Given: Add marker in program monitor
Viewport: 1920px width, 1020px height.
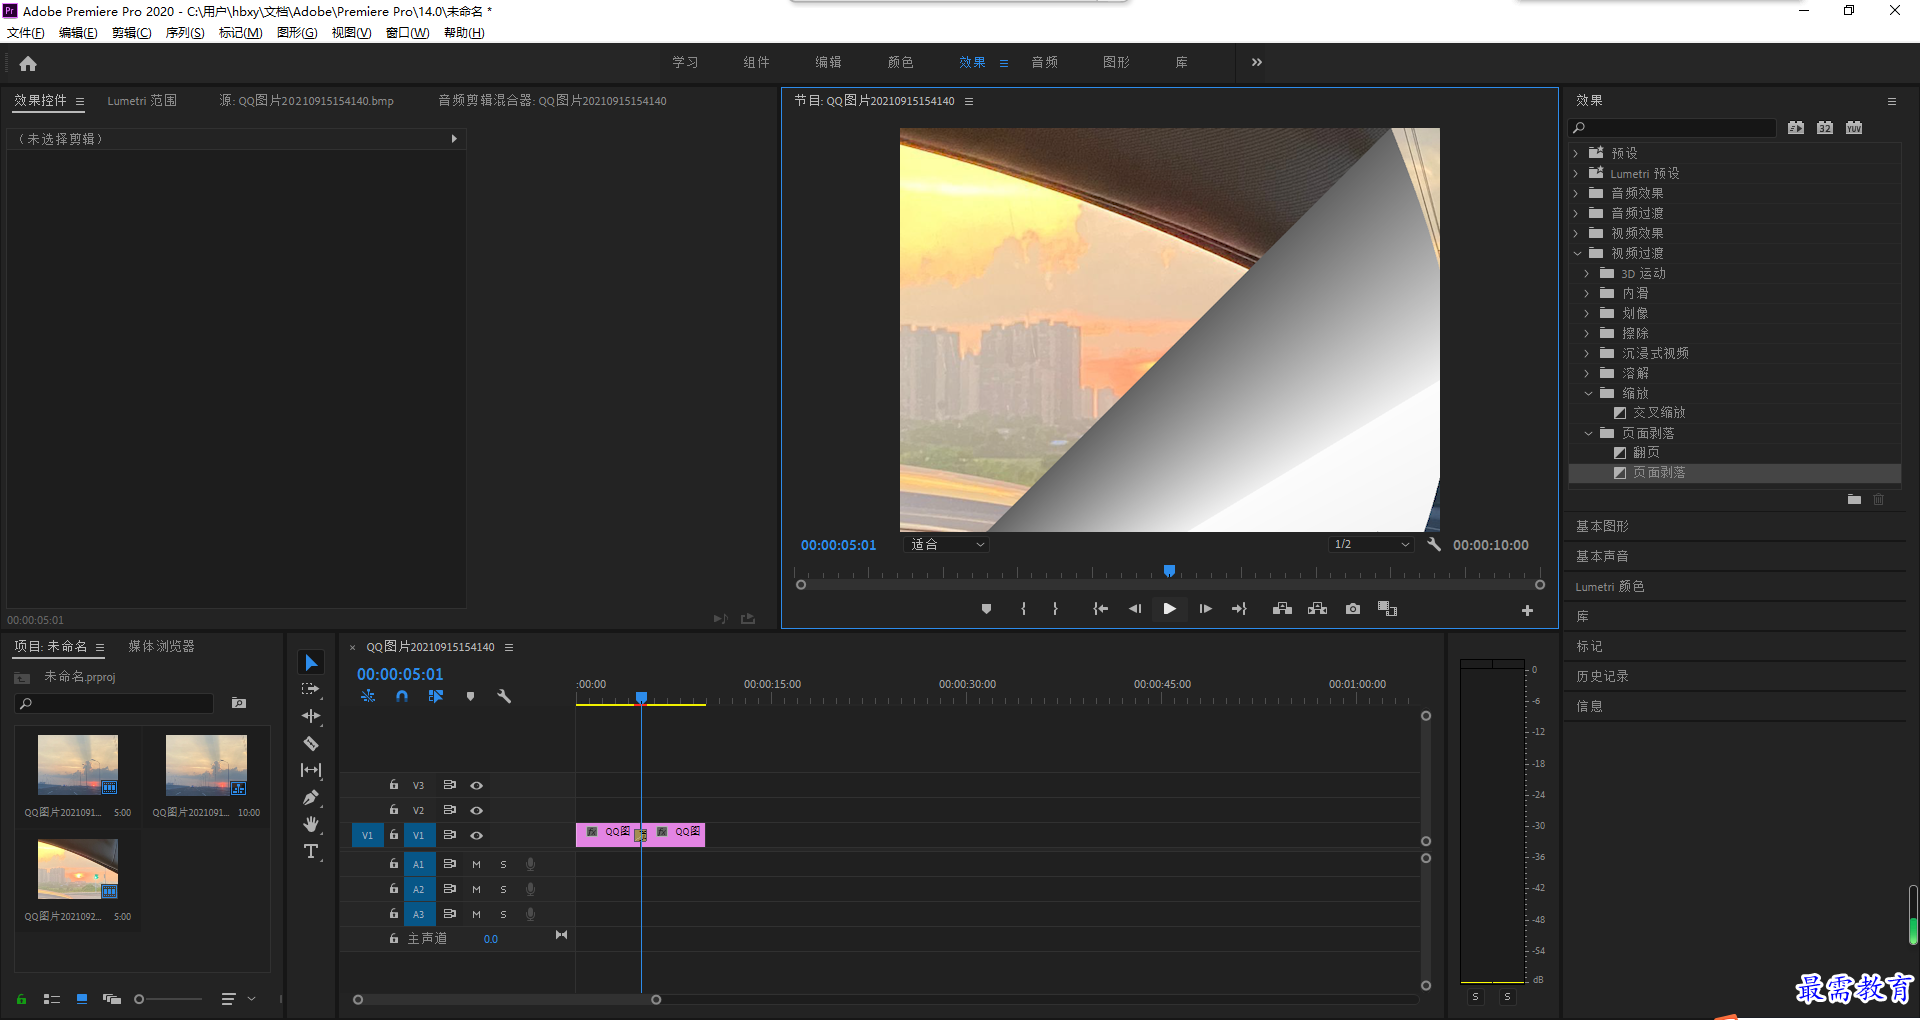Looking at the screenshot, I should pyautogui.click(x=986, y=609).
